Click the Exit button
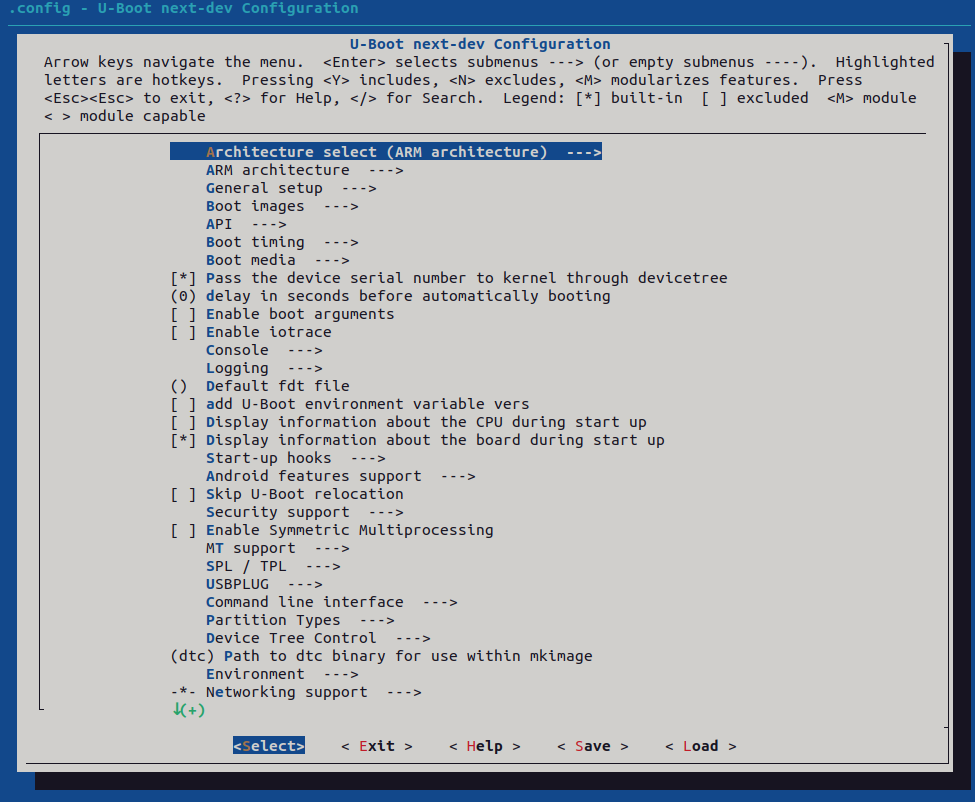This screenshot has width=975, height=802. 377,746
